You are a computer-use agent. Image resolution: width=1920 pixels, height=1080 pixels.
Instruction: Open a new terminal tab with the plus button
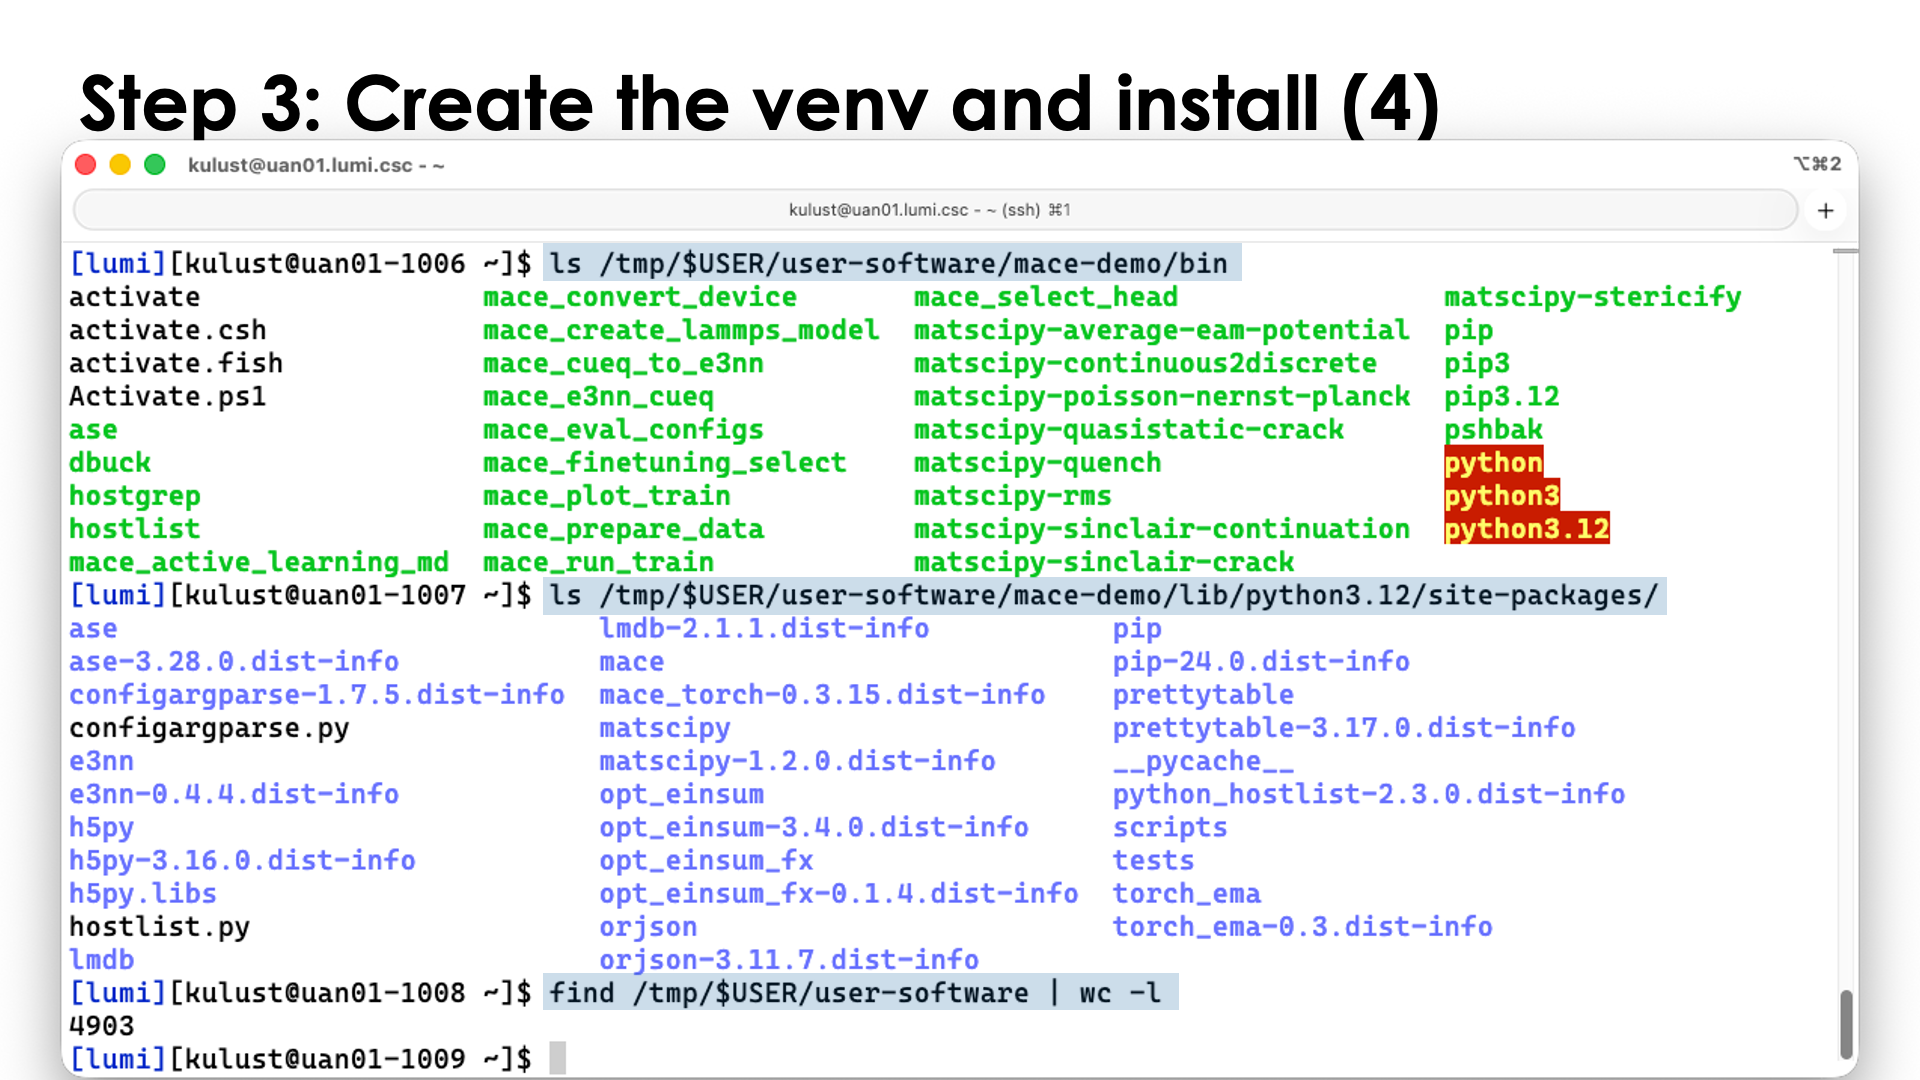tap(1825, 210)
